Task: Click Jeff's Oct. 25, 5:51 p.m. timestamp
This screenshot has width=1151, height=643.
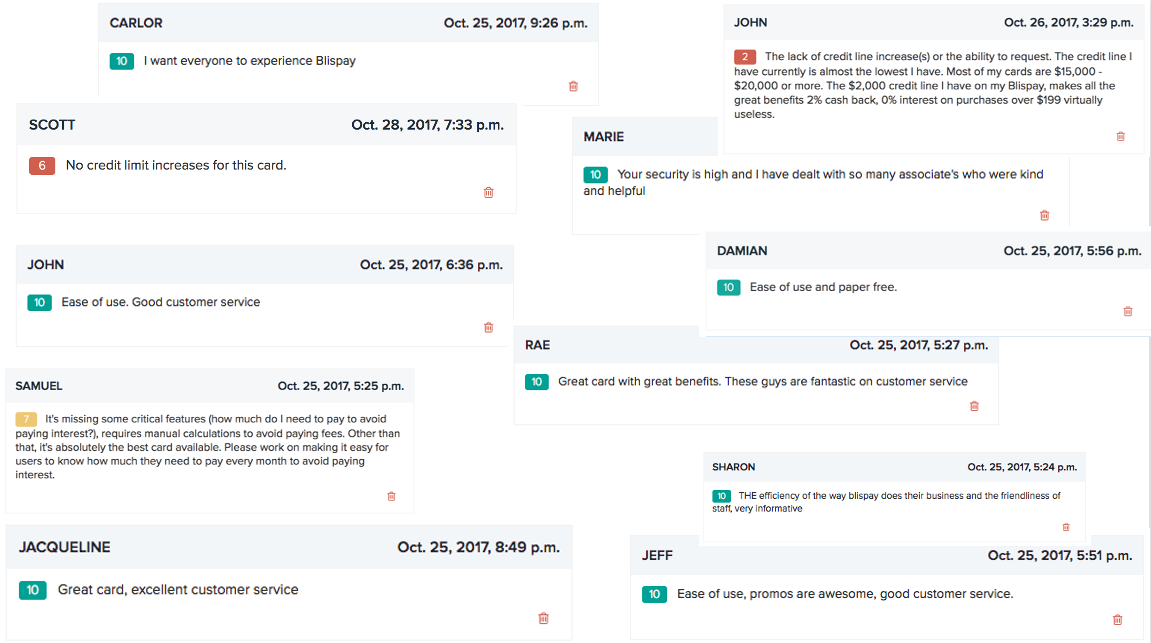Action: click(1059, 555)
